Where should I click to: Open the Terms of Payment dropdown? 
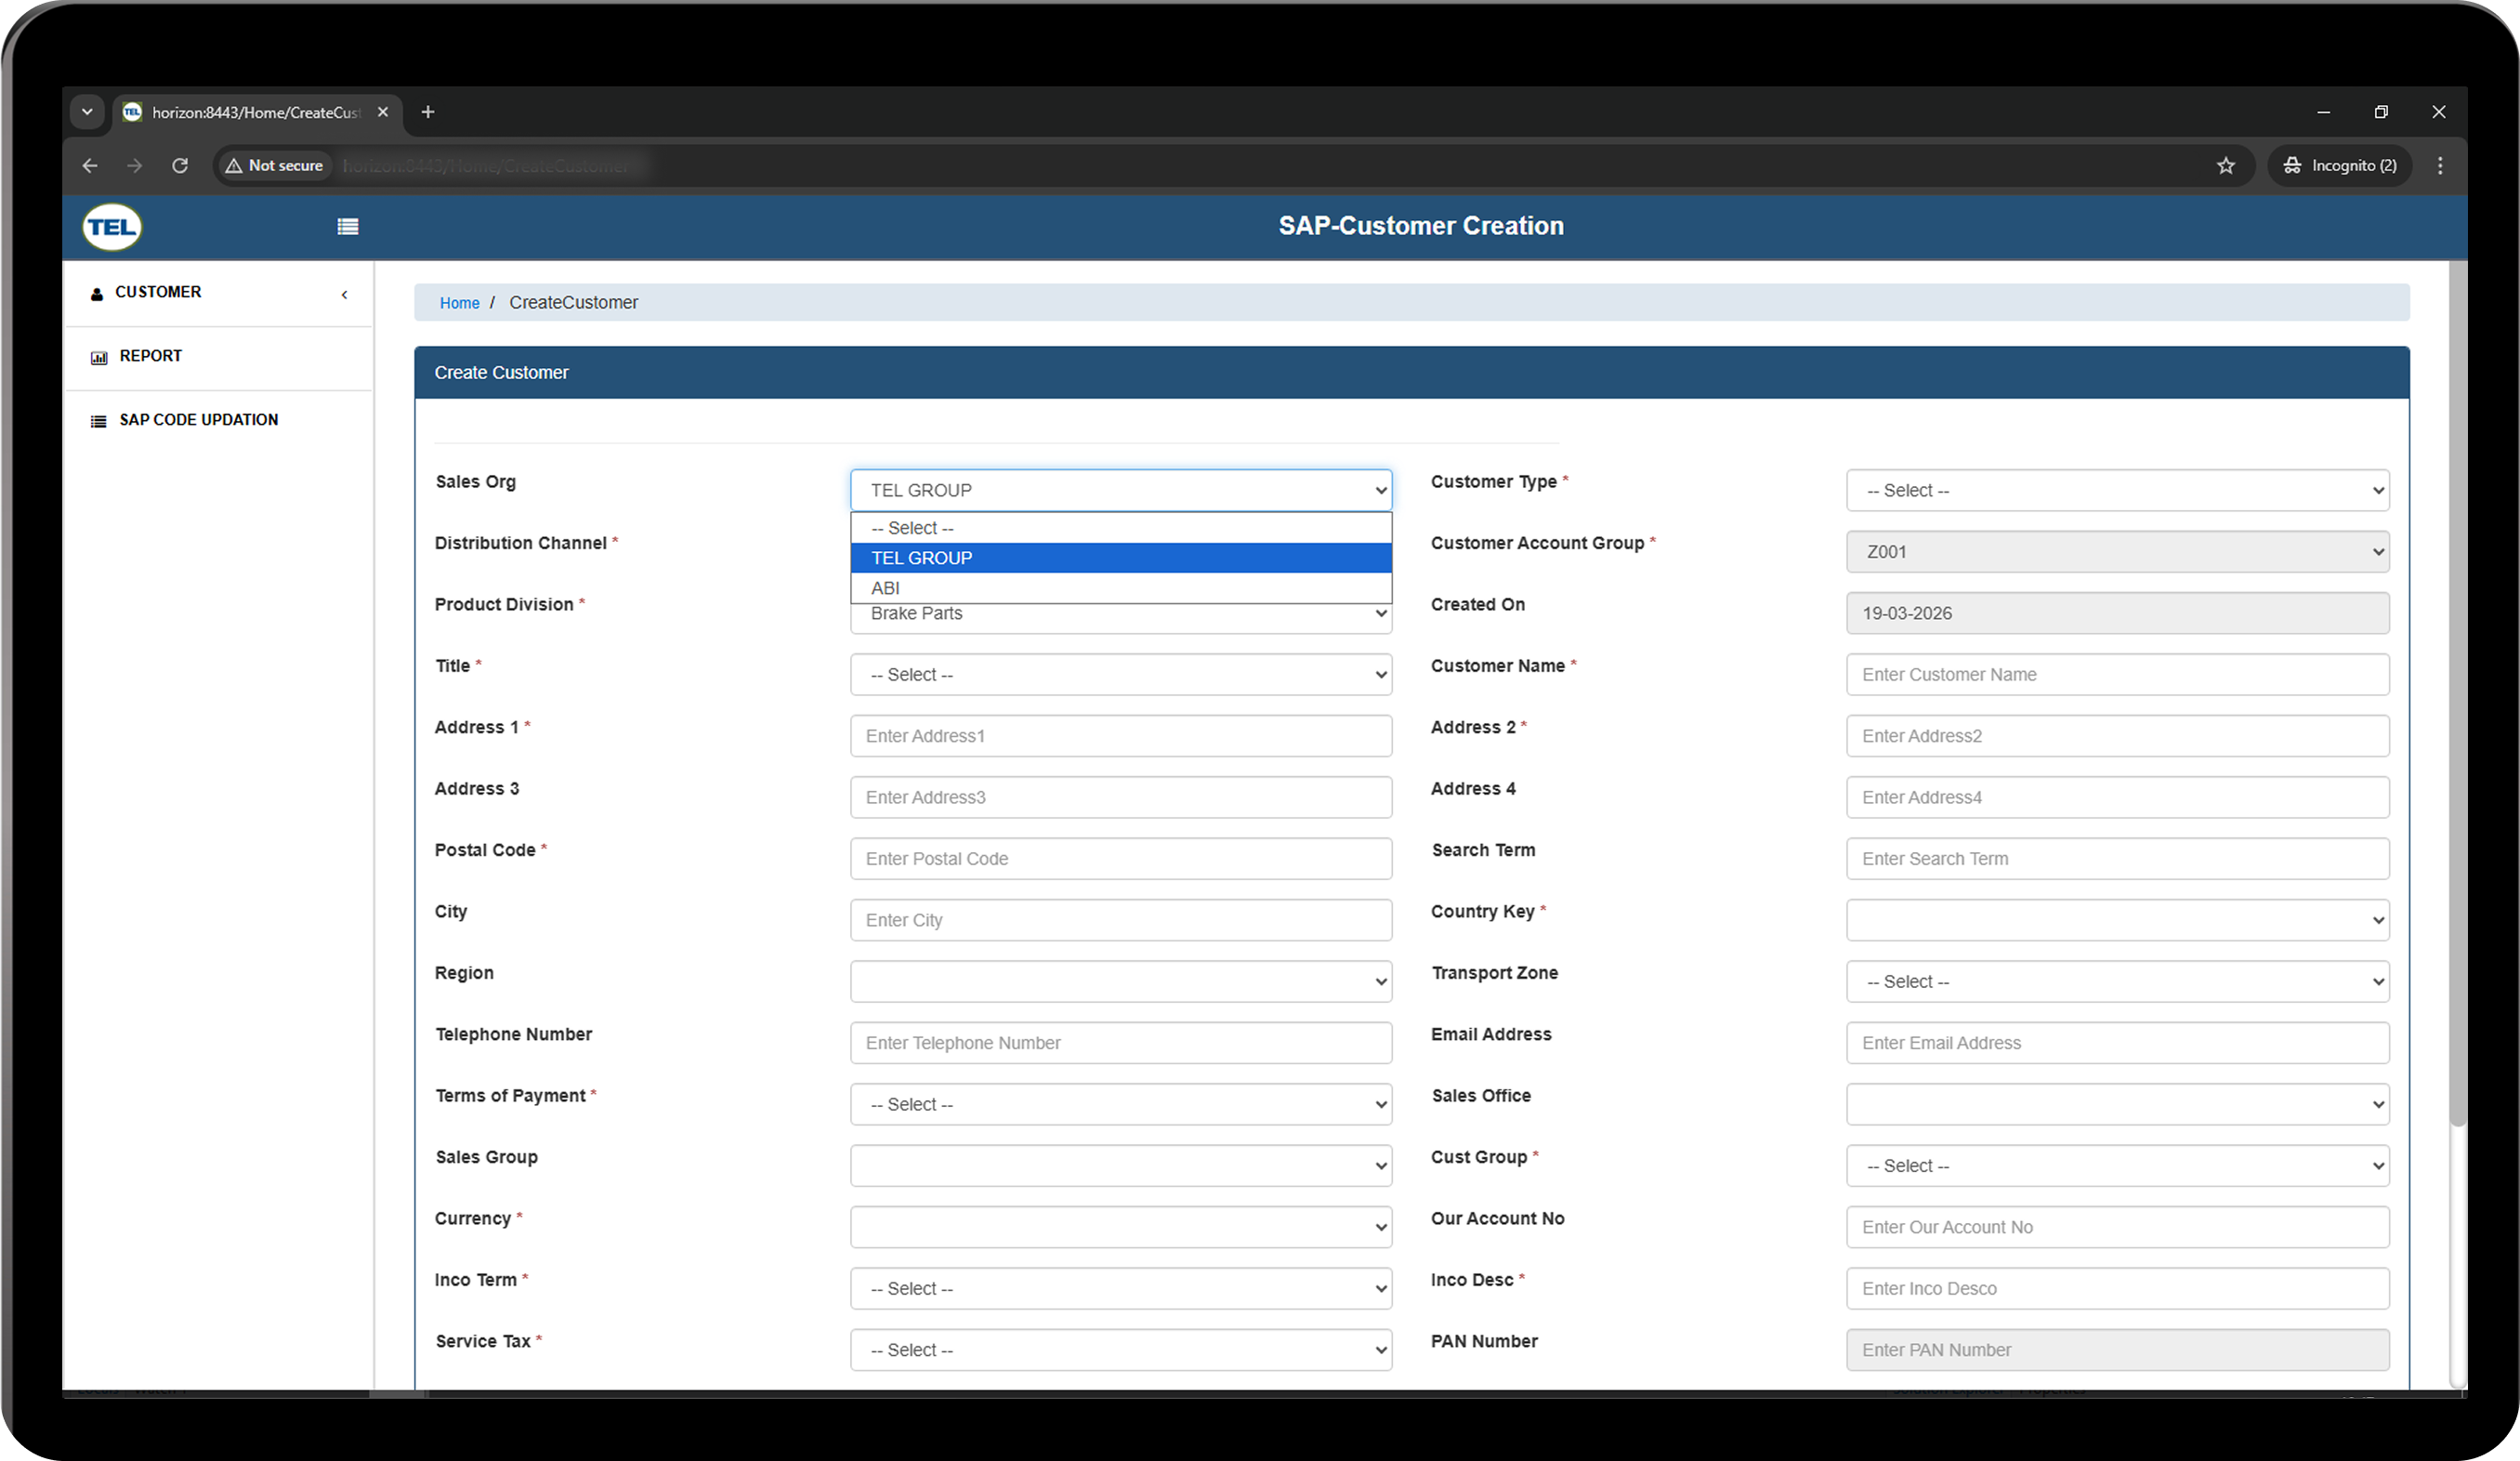click(1120, 1105)
